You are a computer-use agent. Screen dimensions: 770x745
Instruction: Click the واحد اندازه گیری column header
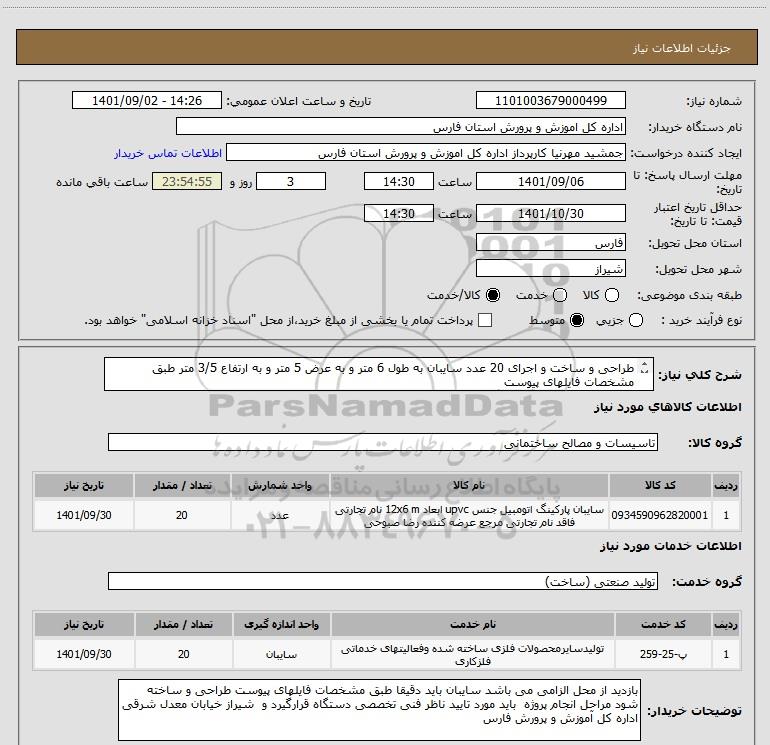pos(281,624)
